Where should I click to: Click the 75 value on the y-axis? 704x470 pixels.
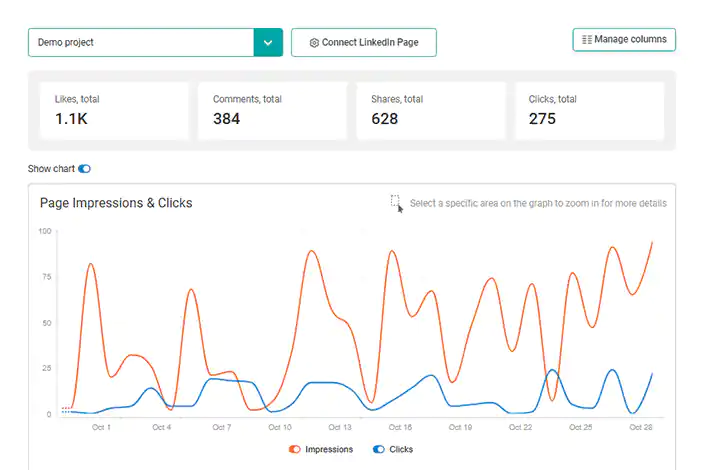coord(47,277)
